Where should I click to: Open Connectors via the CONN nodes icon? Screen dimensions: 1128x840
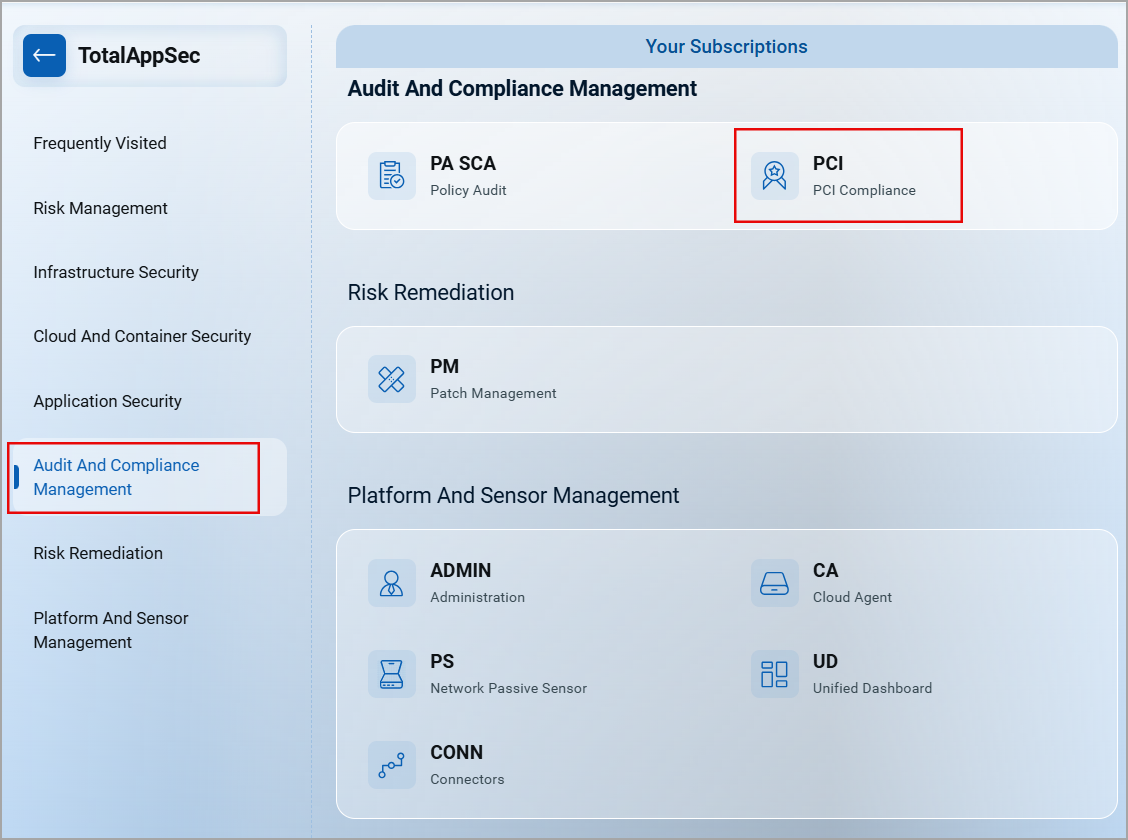point(392,764)
